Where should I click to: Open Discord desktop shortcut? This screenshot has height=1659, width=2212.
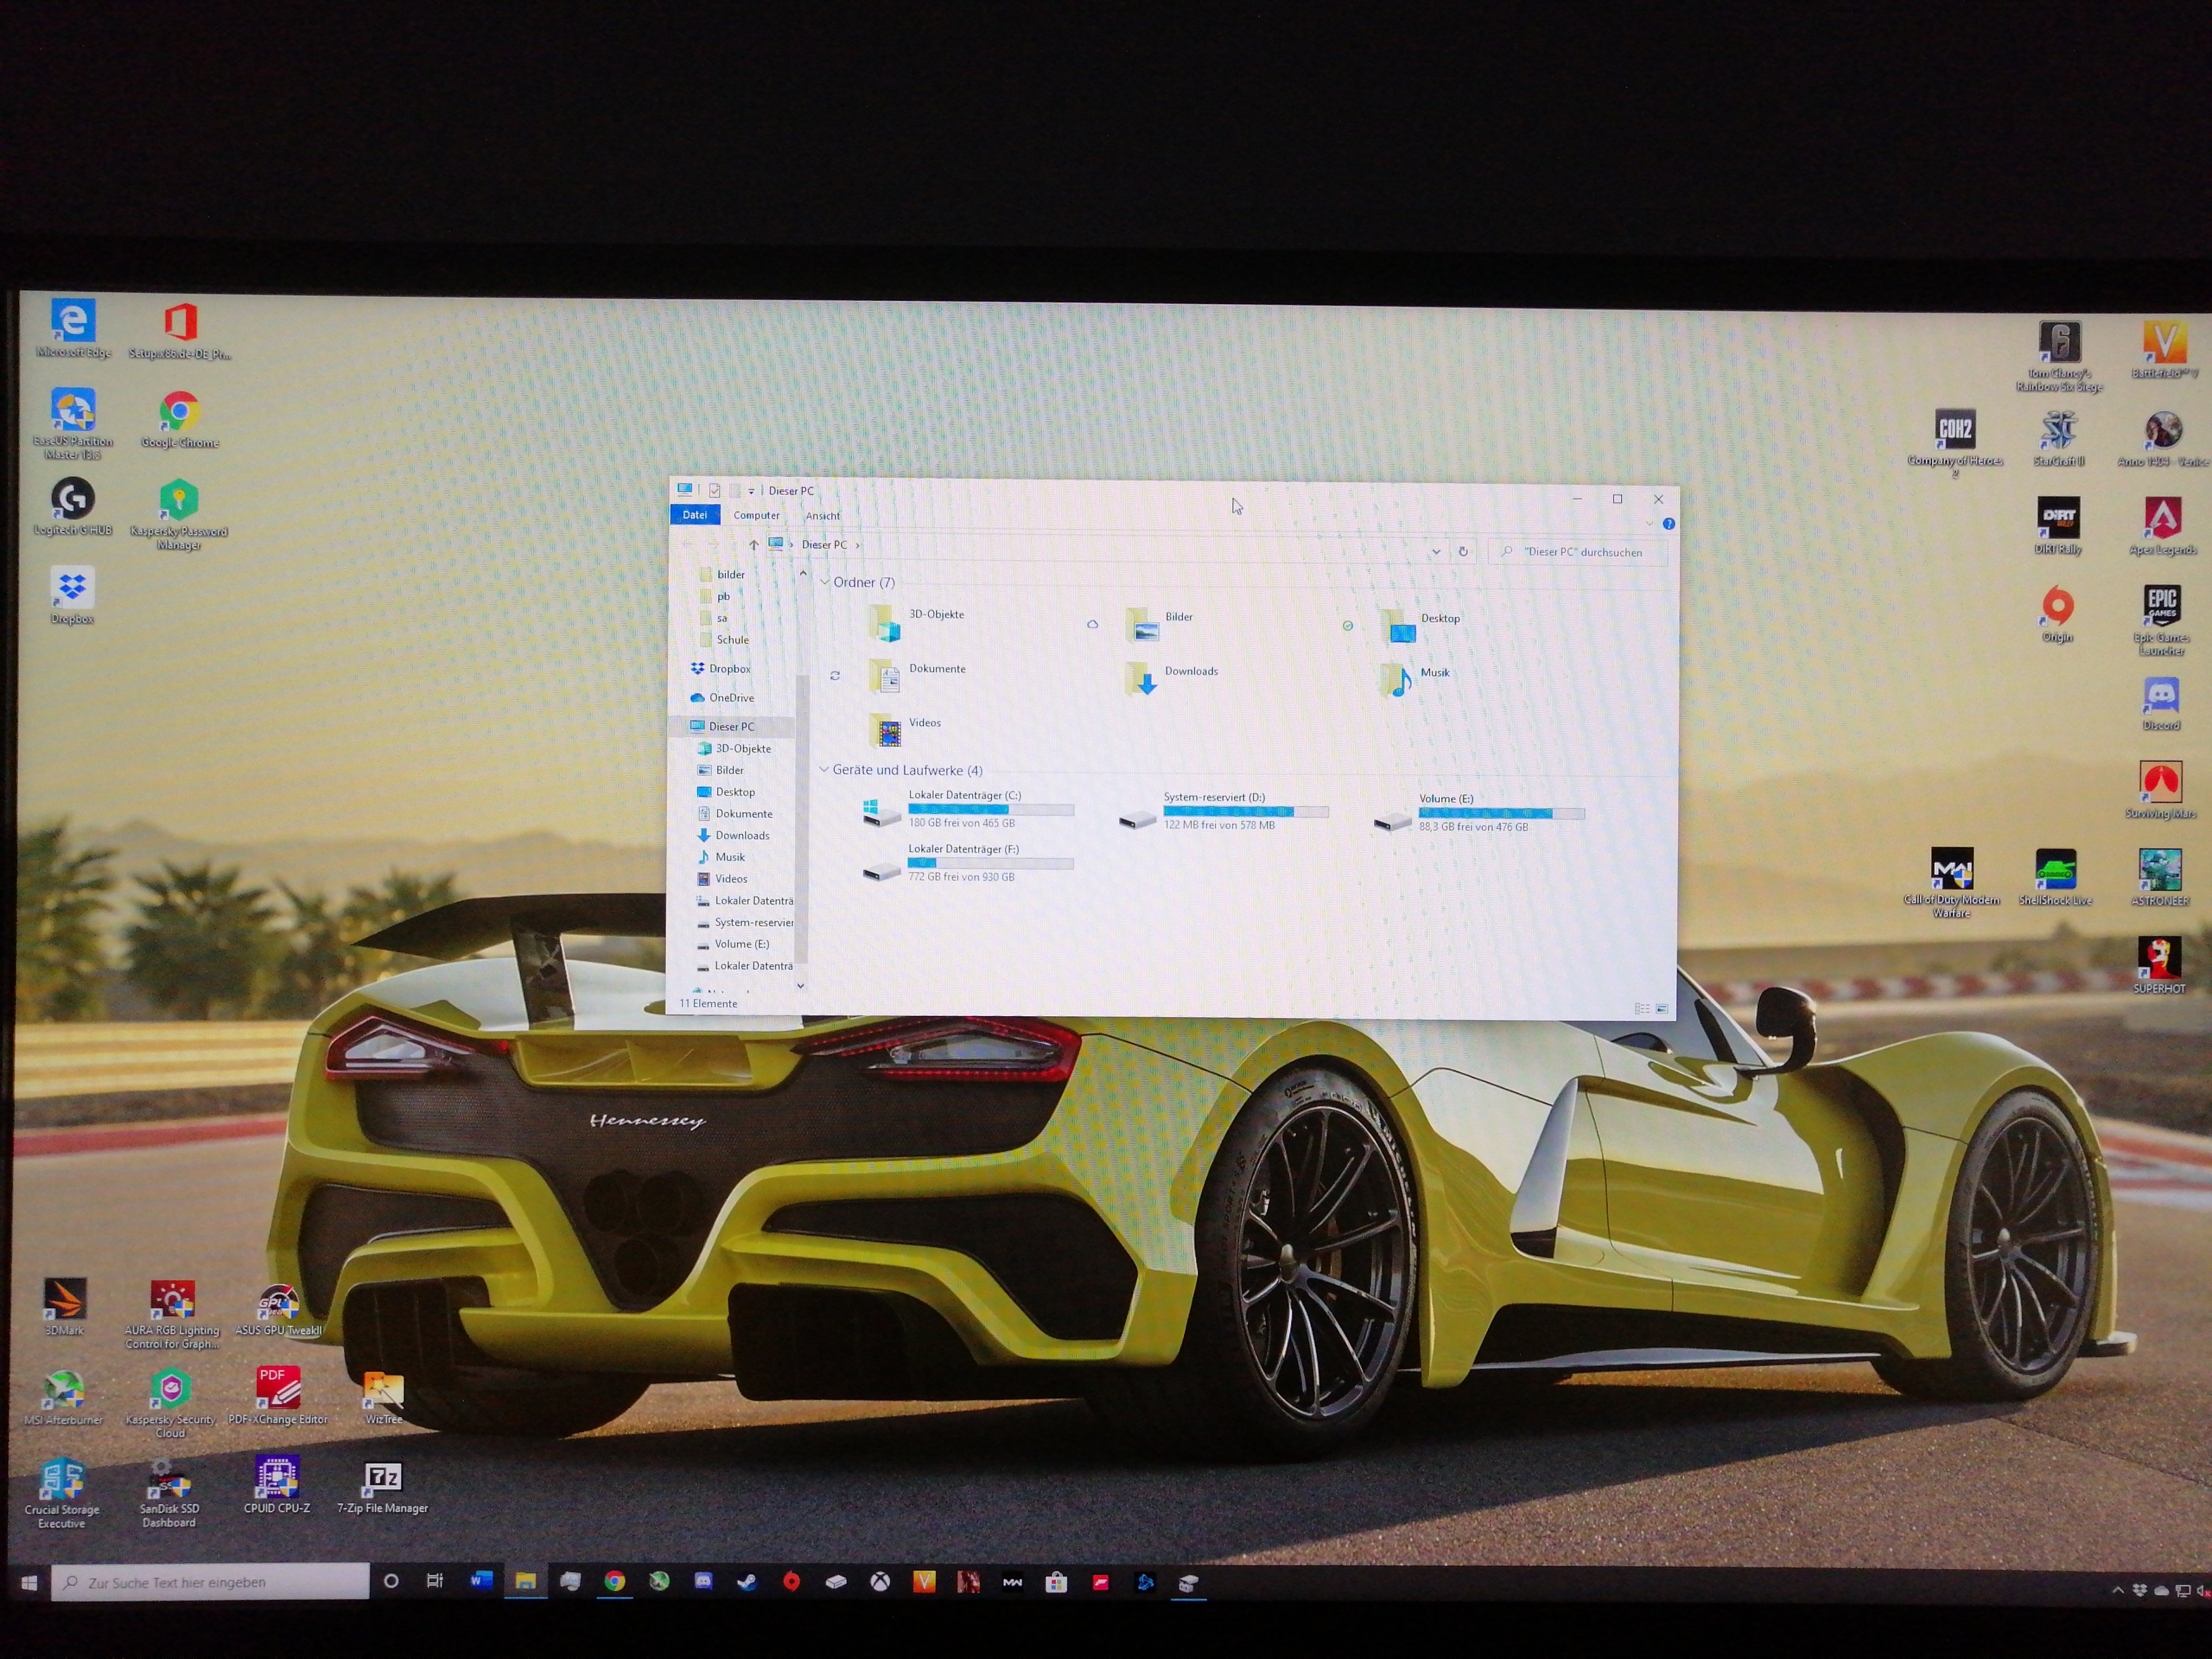click(2161, 695)
